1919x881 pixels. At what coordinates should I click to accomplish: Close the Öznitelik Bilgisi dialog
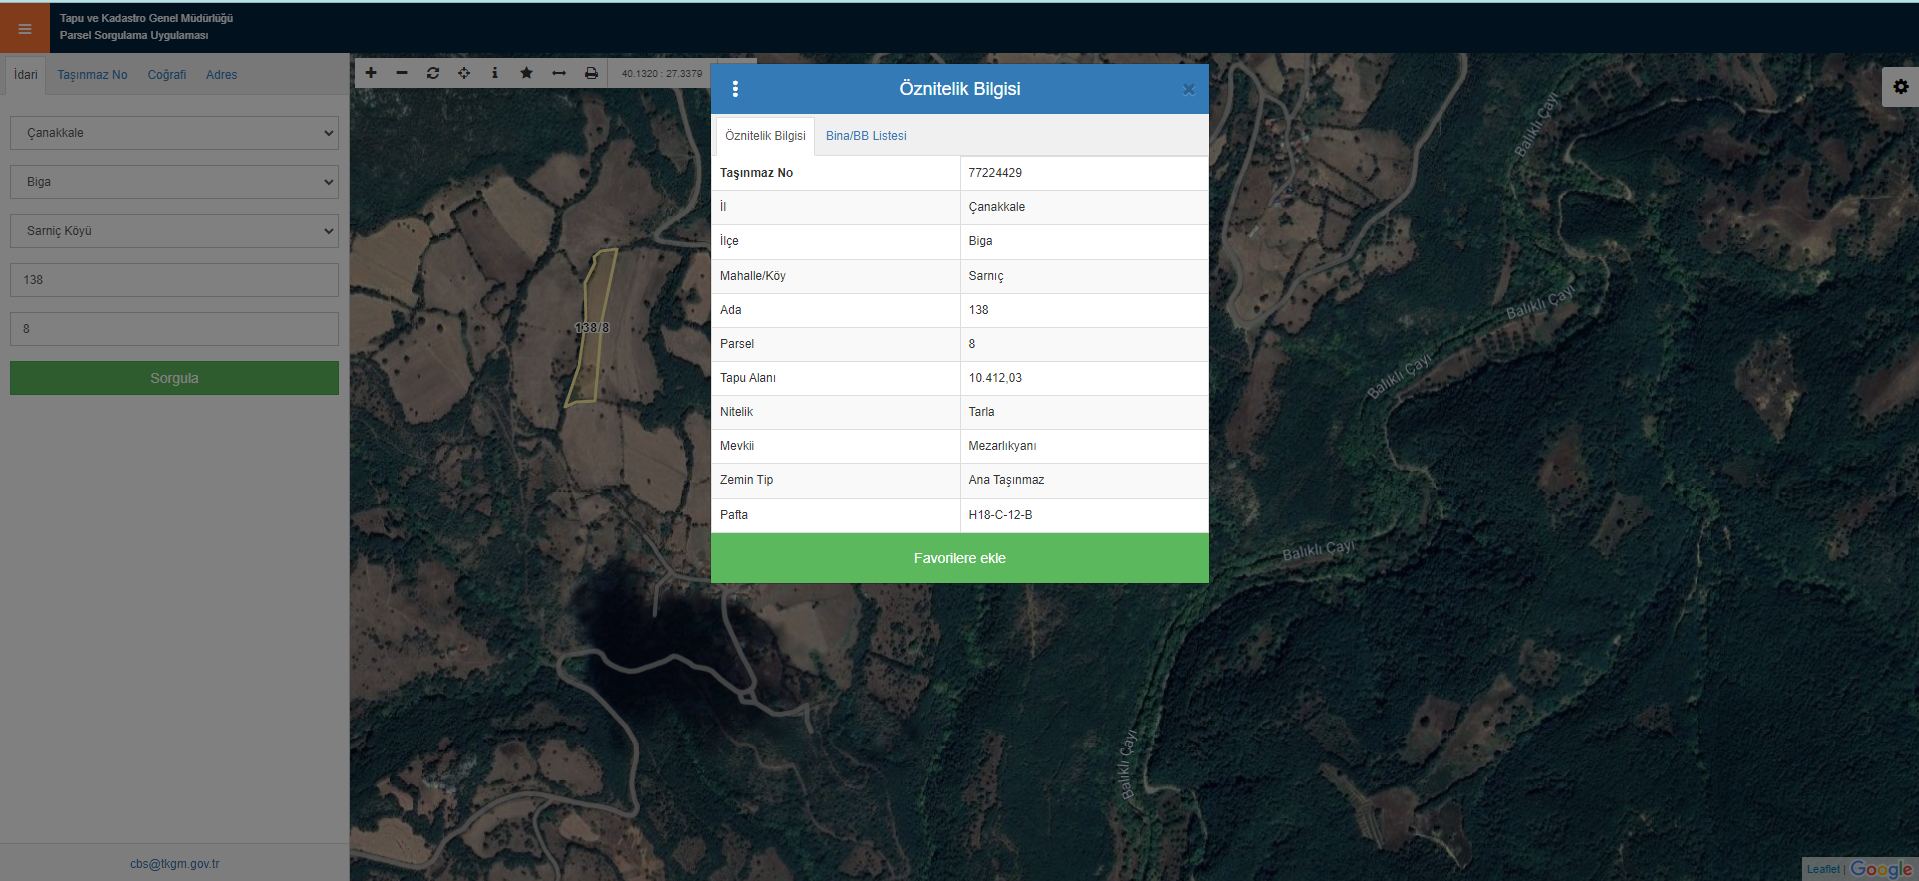pyautogui.click(x=1189, y=89)
